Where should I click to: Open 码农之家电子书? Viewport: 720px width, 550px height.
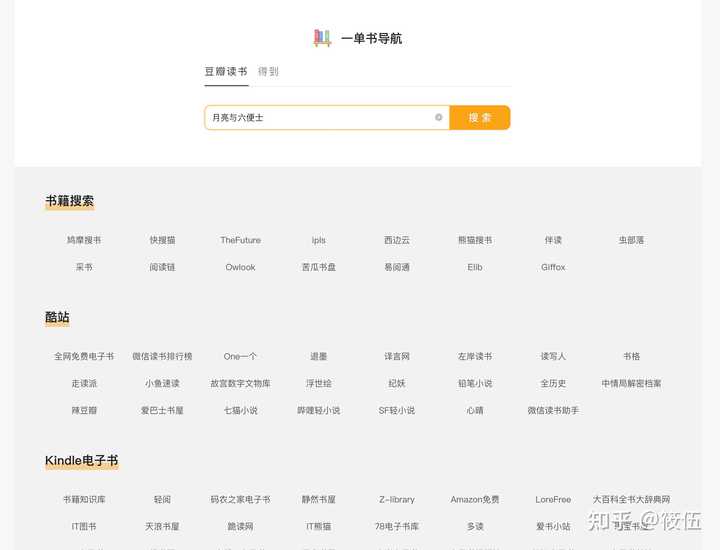click(x=240, y=499)
